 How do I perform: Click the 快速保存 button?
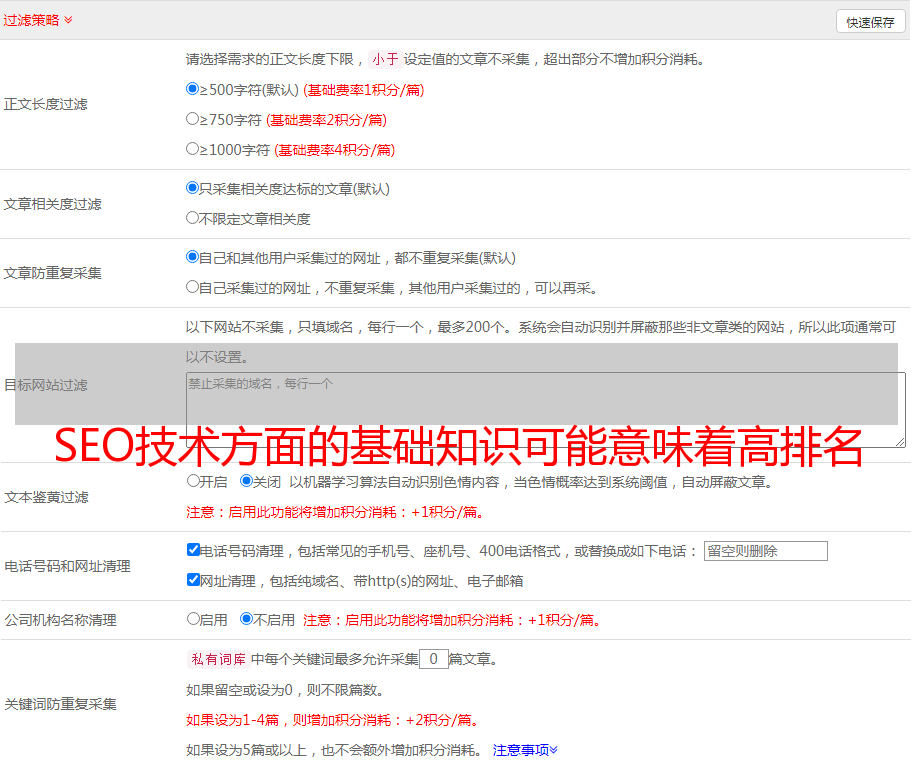pos(870,22)
